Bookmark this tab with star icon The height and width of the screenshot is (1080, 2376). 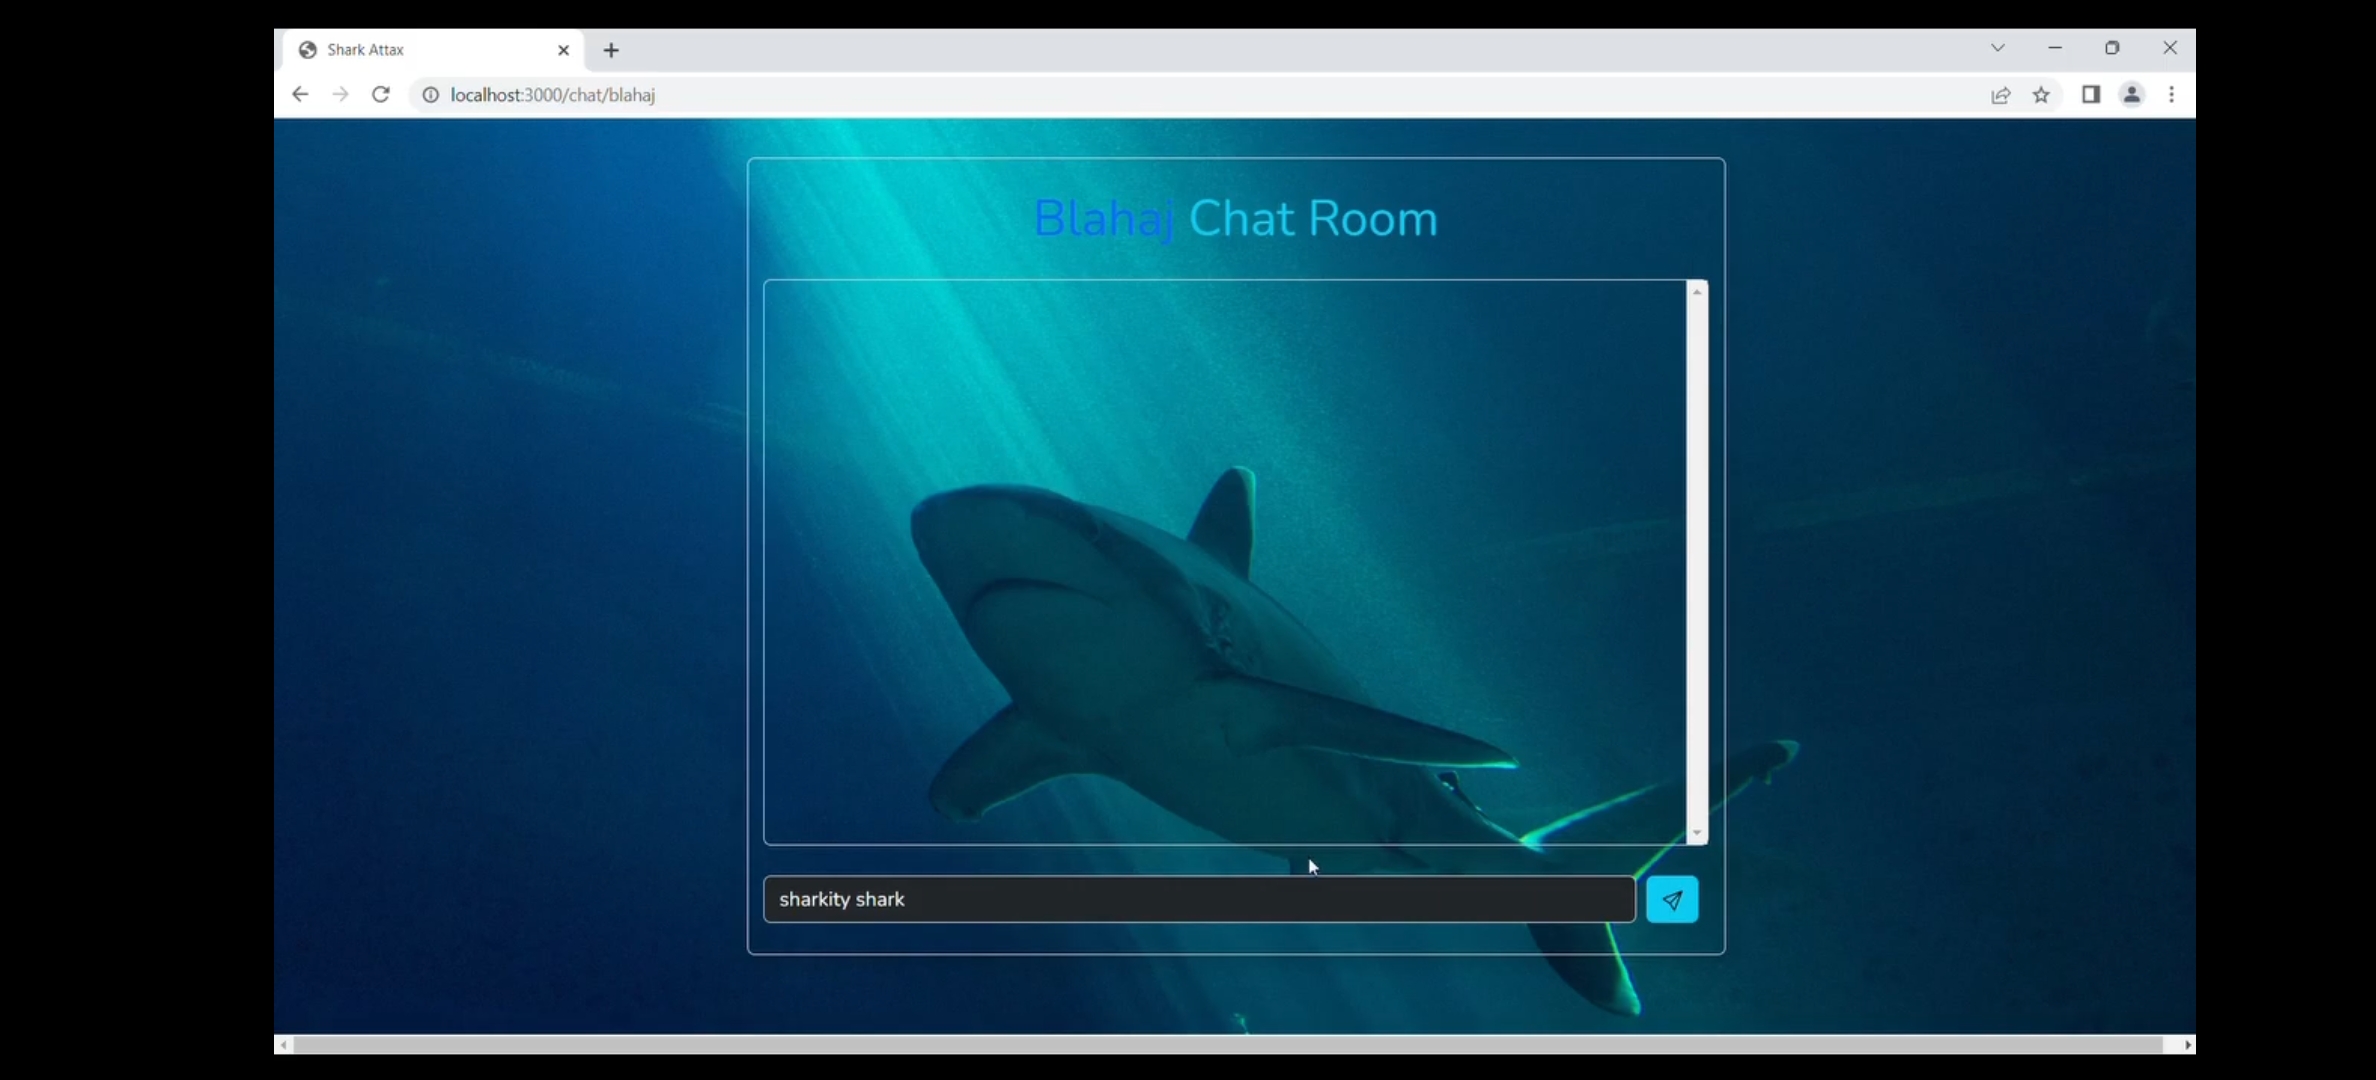pyautogui.click(x=2041, y=95)
